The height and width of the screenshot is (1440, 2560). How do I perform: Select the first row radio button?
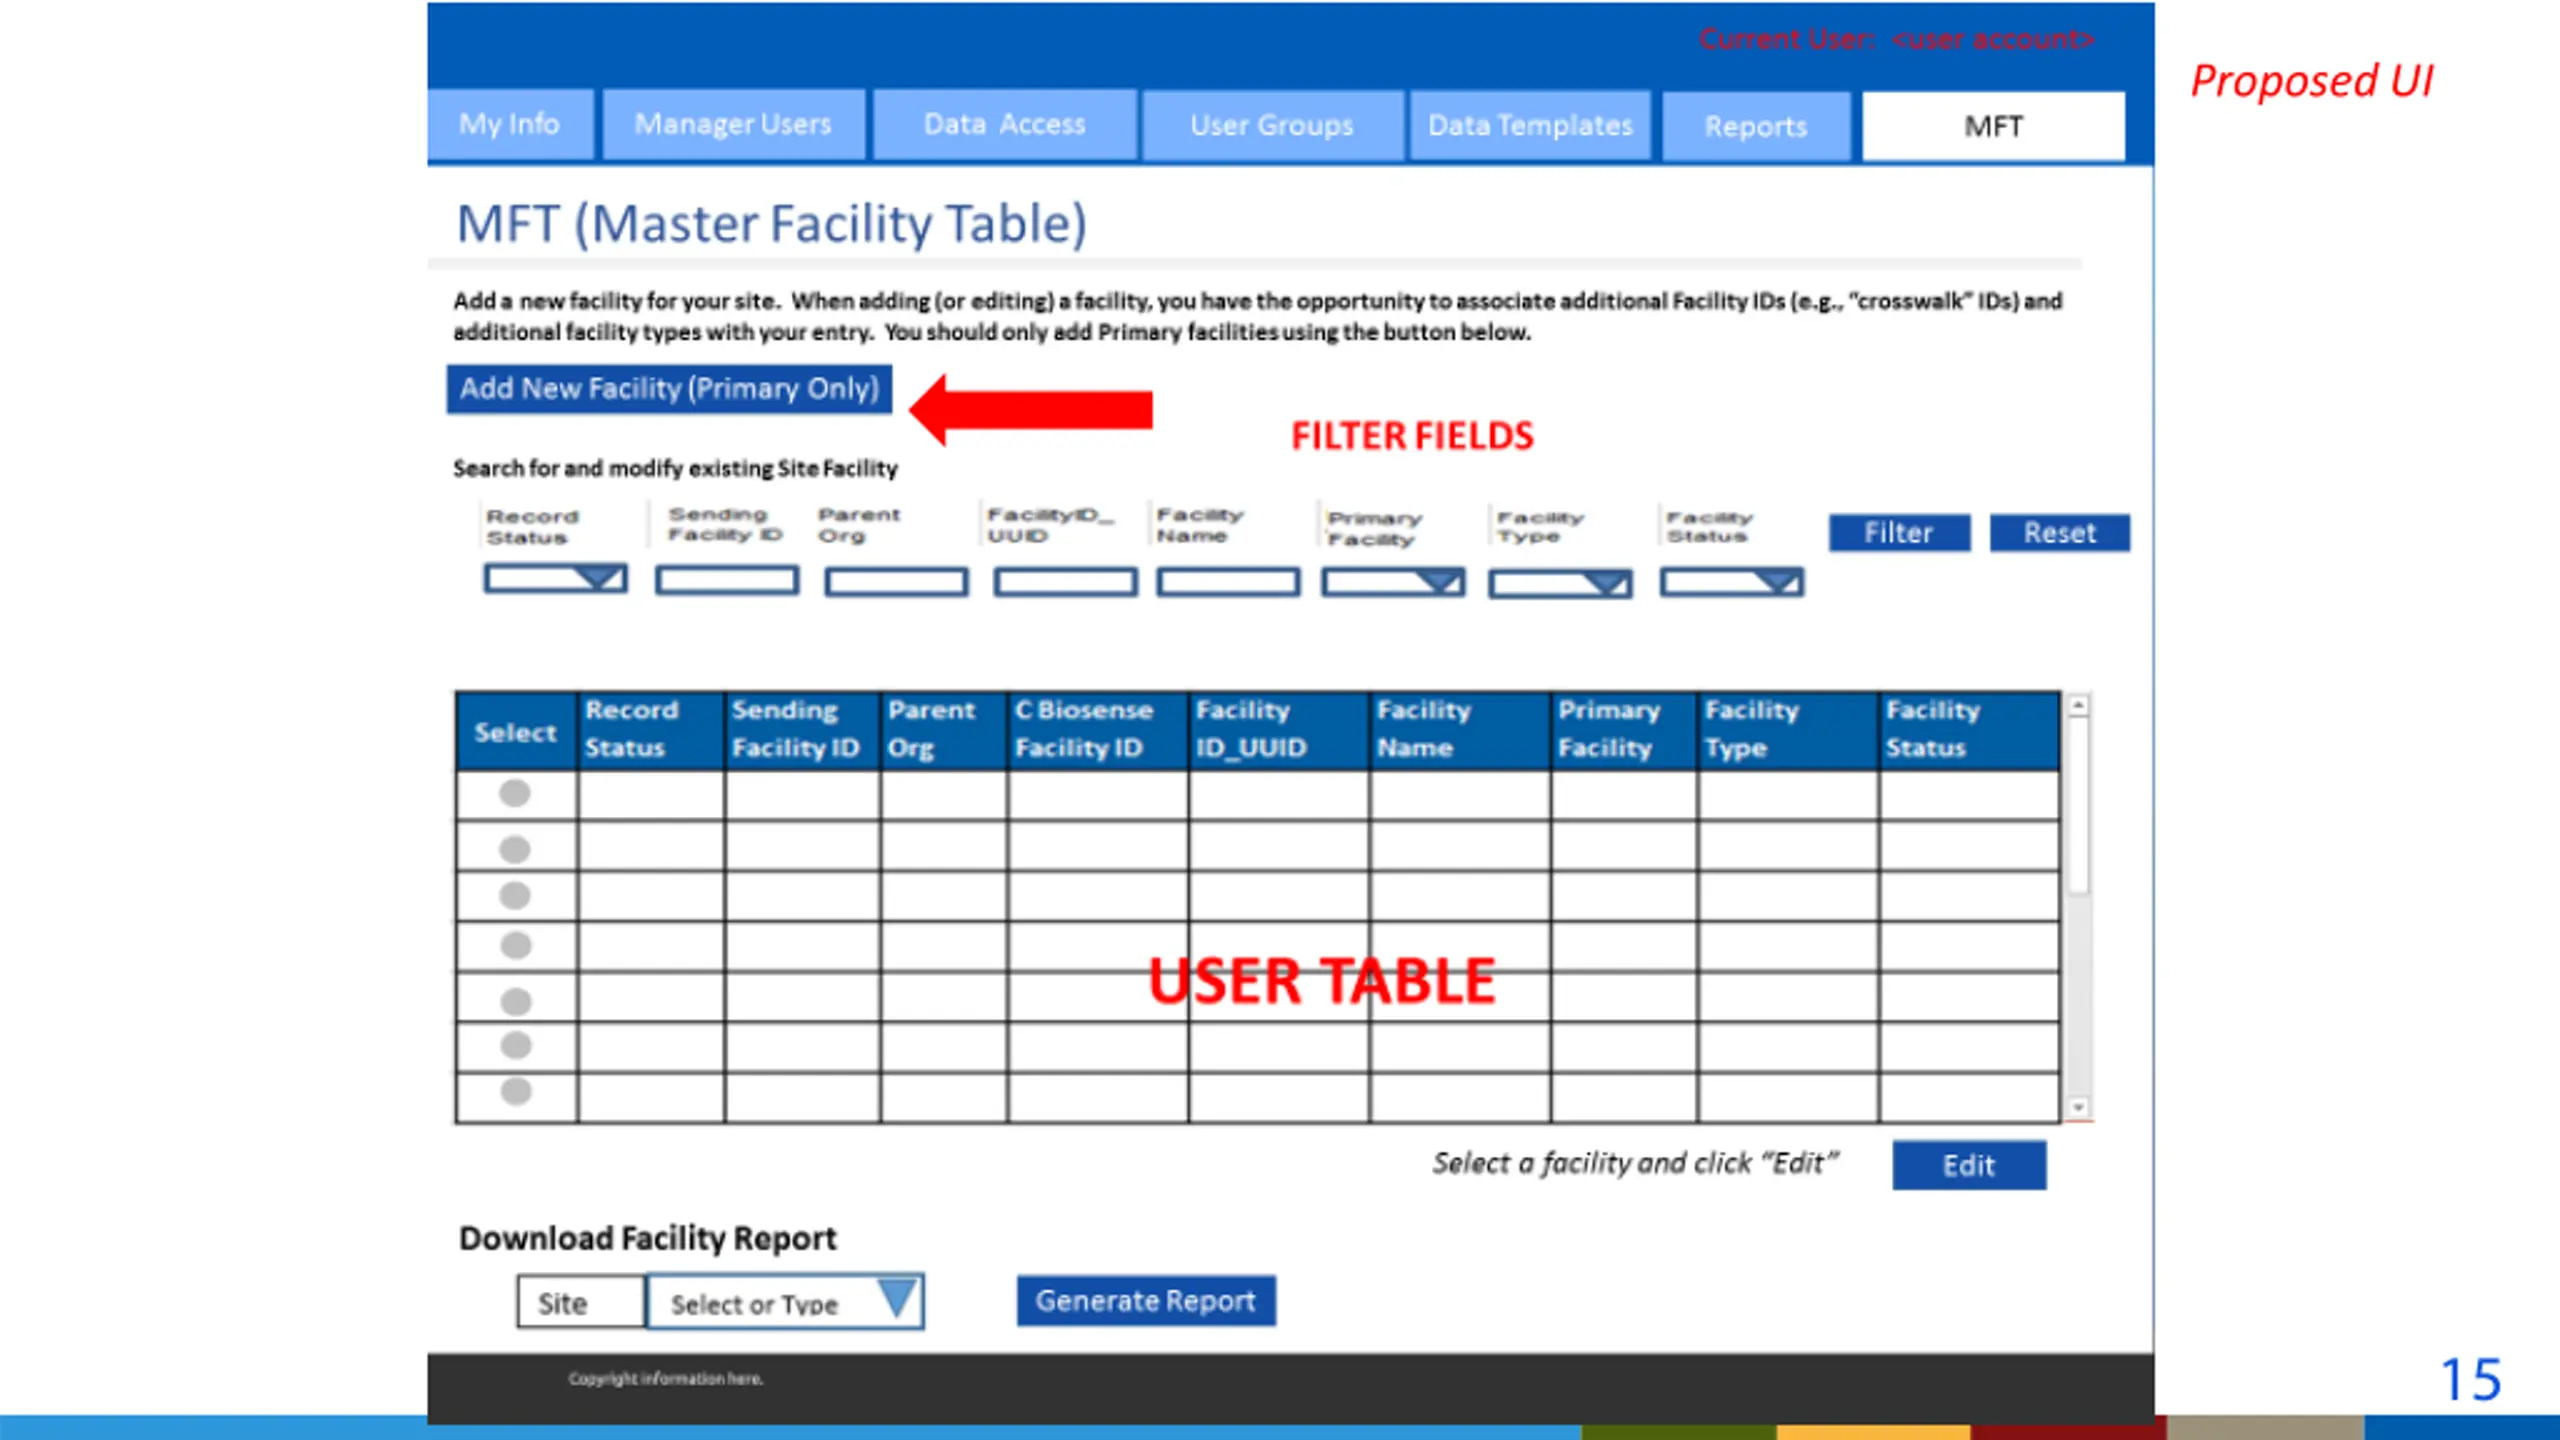(514, 794)
